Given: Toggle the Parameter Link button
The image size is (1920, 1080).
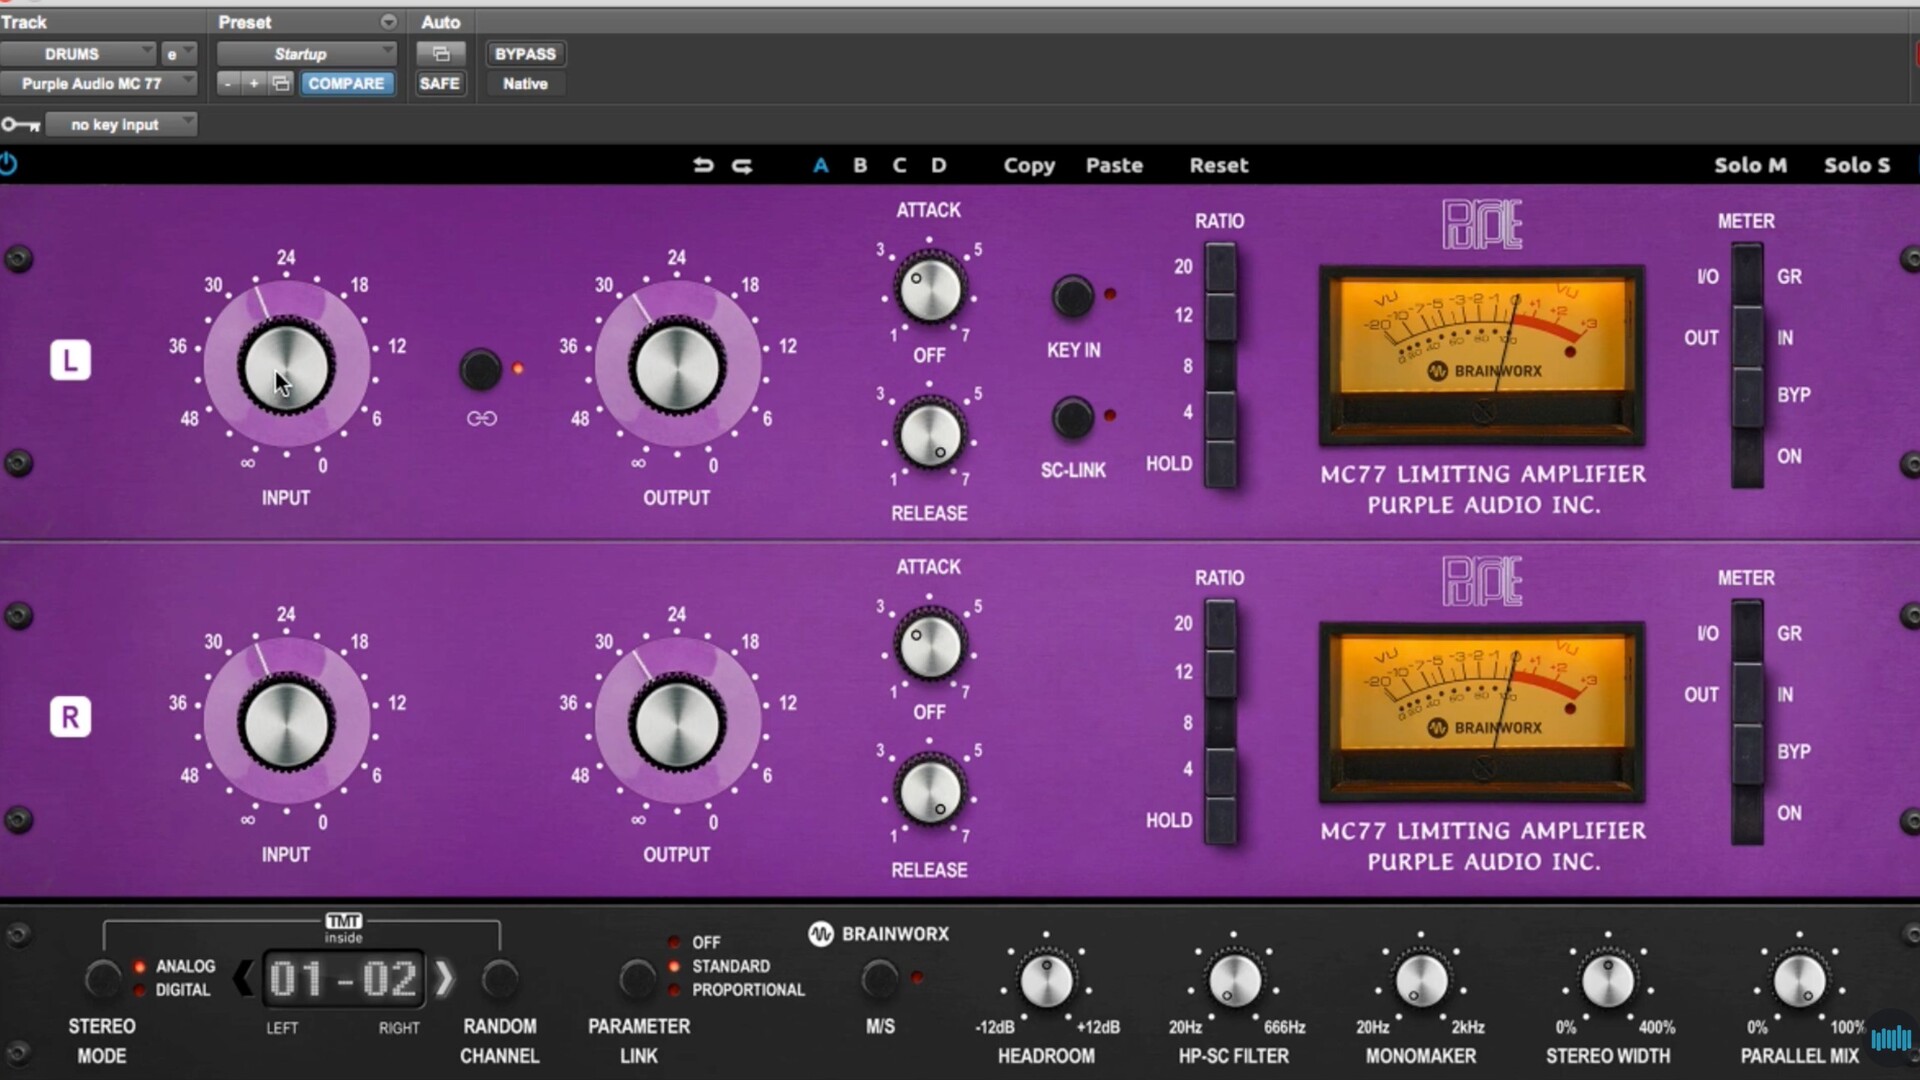Looking at the screenshot, I should (x=637, y=979).
